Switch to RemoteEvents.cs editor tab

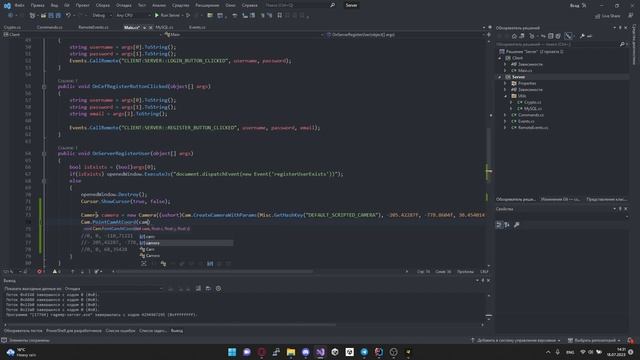click(x=93, y=27)
